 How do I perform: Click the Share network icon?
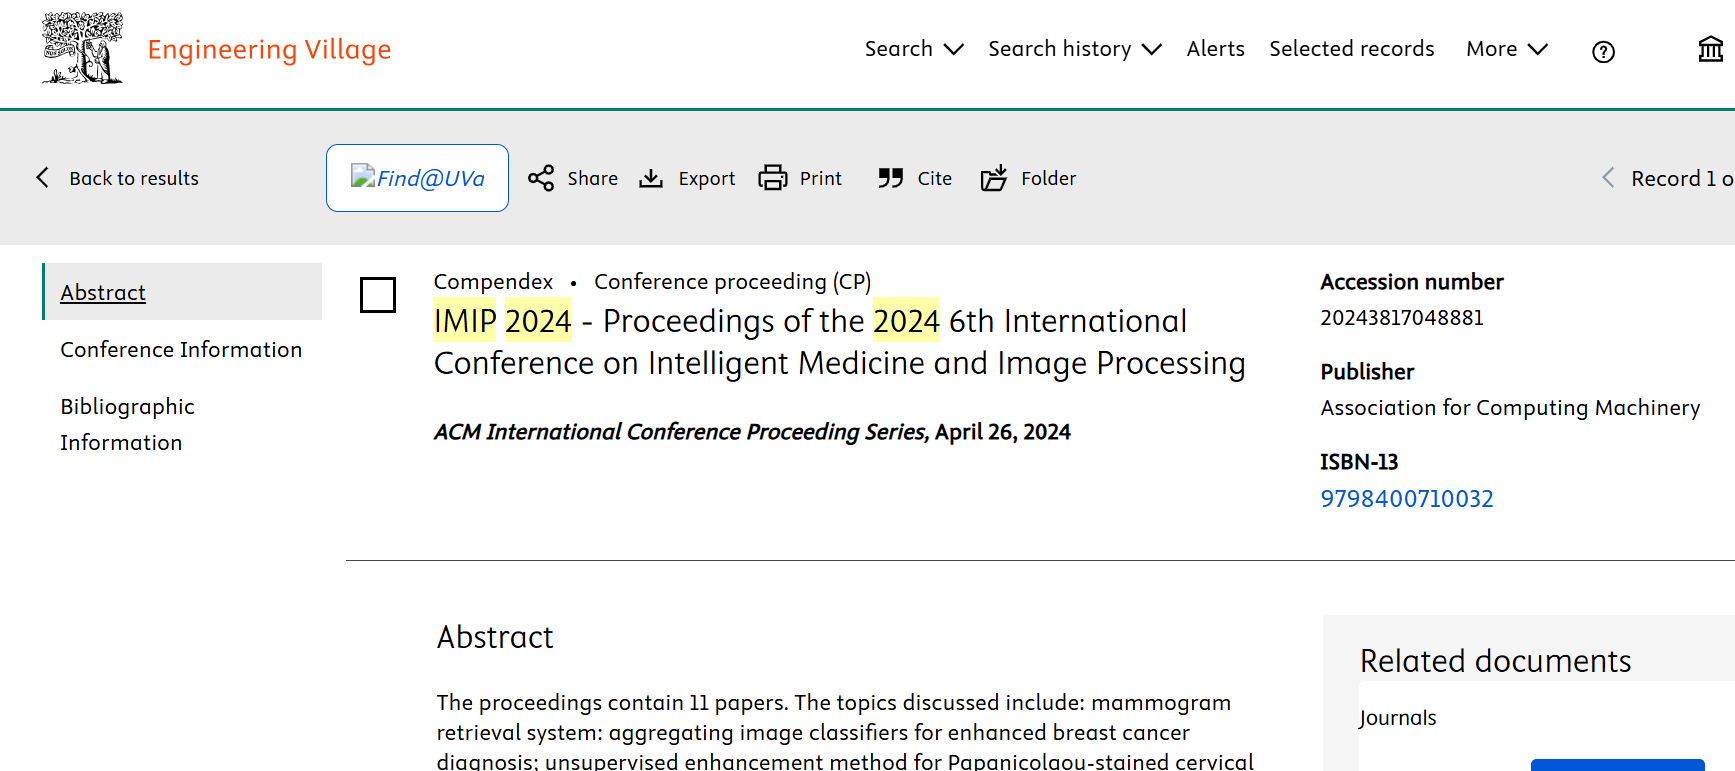[541, 178]
